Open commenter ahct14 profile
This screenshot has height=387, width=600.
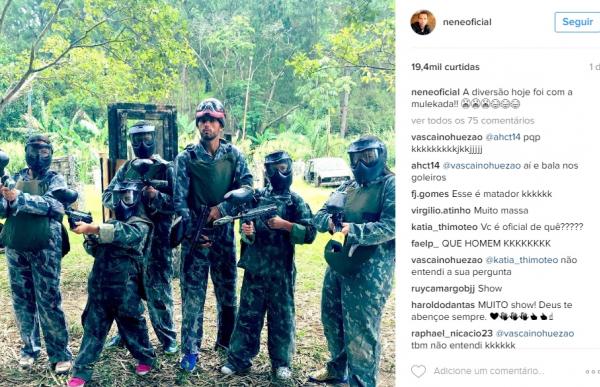(425, 166)
